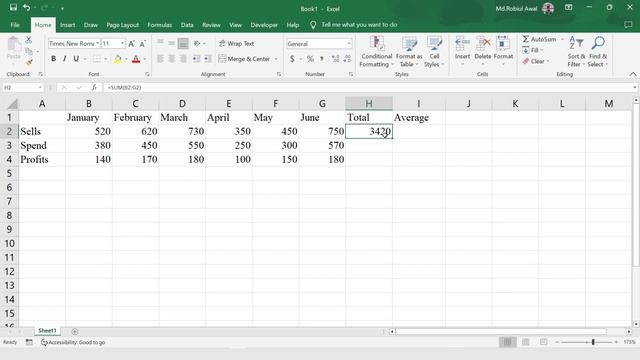Image resolution: width=640 pixels, height=360 pixels.
Task: Align text right
Action: 183,59
